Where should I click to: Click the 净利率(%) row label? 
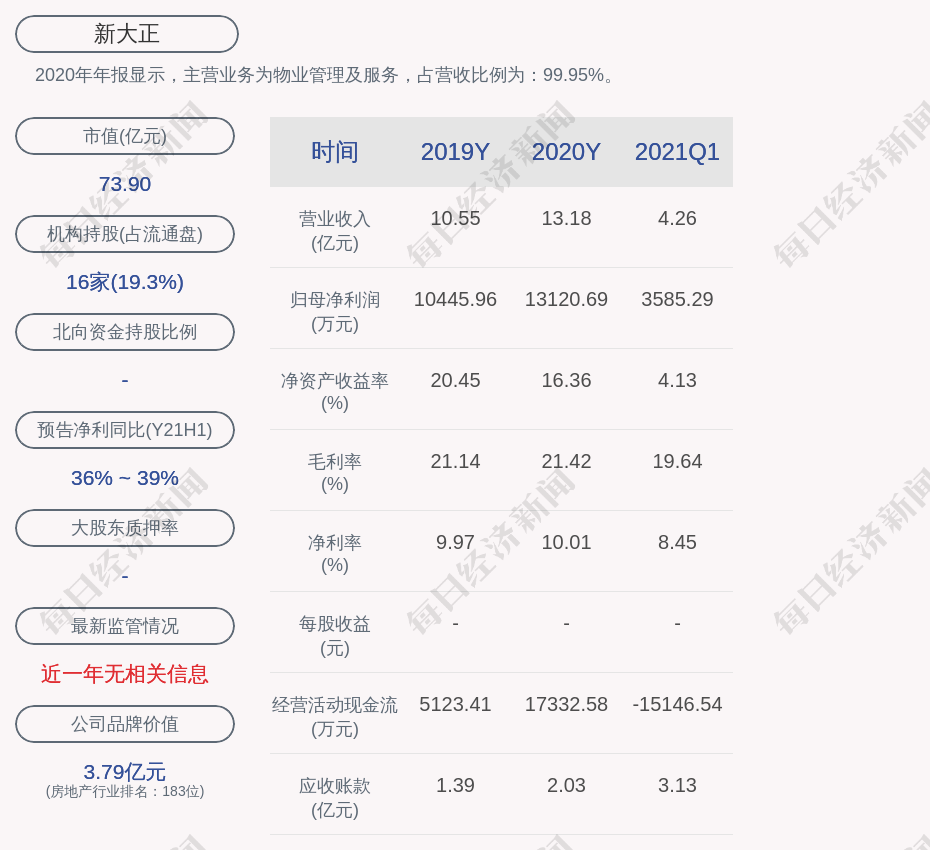point(335,553)
